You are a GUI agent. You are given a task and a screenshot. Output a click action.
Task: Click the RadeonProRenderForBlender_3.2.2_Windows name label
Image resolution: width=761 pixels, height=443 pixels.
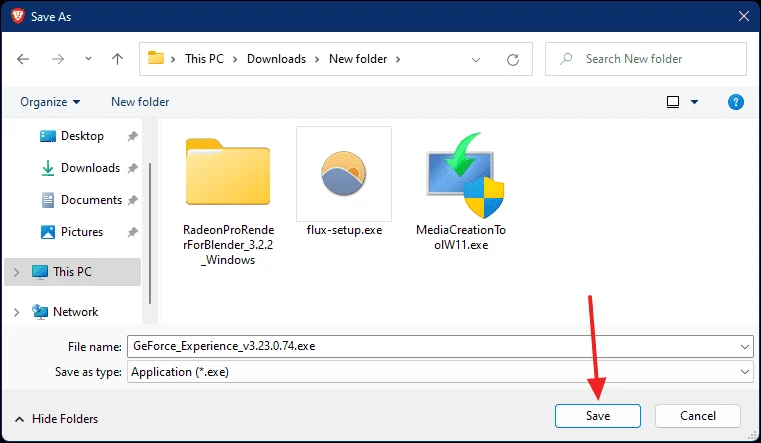click(x=229, y=245)
